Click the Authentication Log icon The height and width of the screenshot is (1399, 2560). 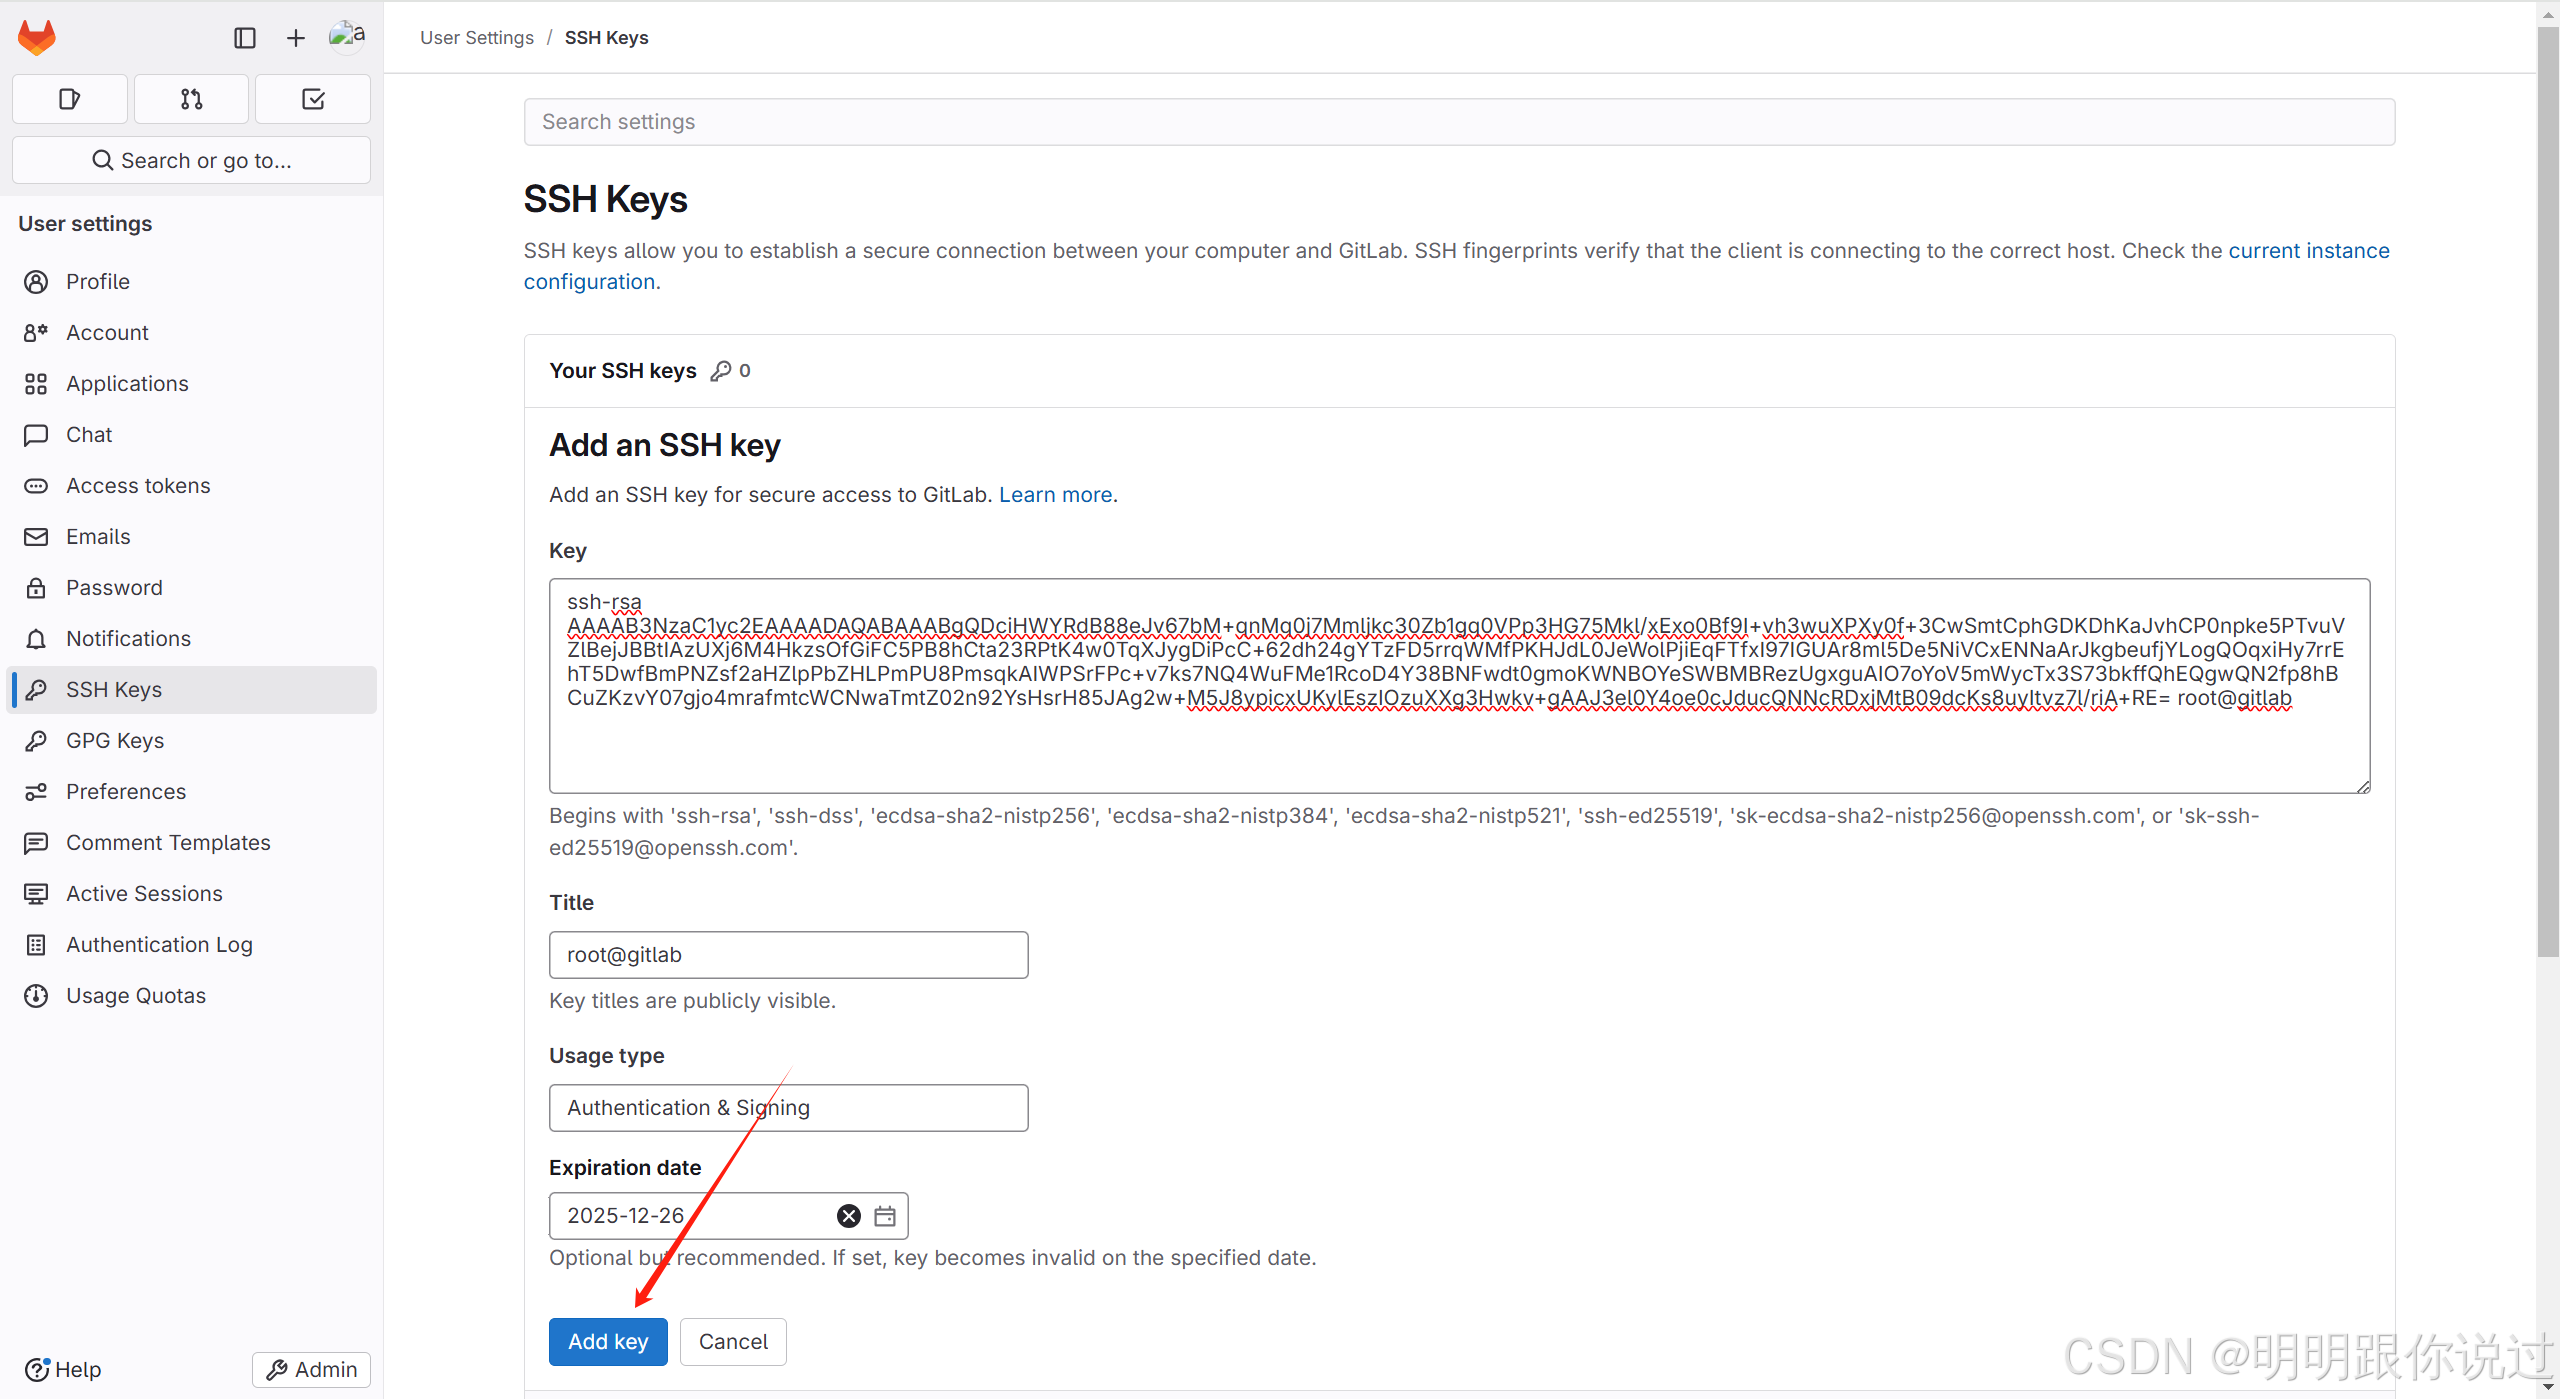(x=36, y=945)
